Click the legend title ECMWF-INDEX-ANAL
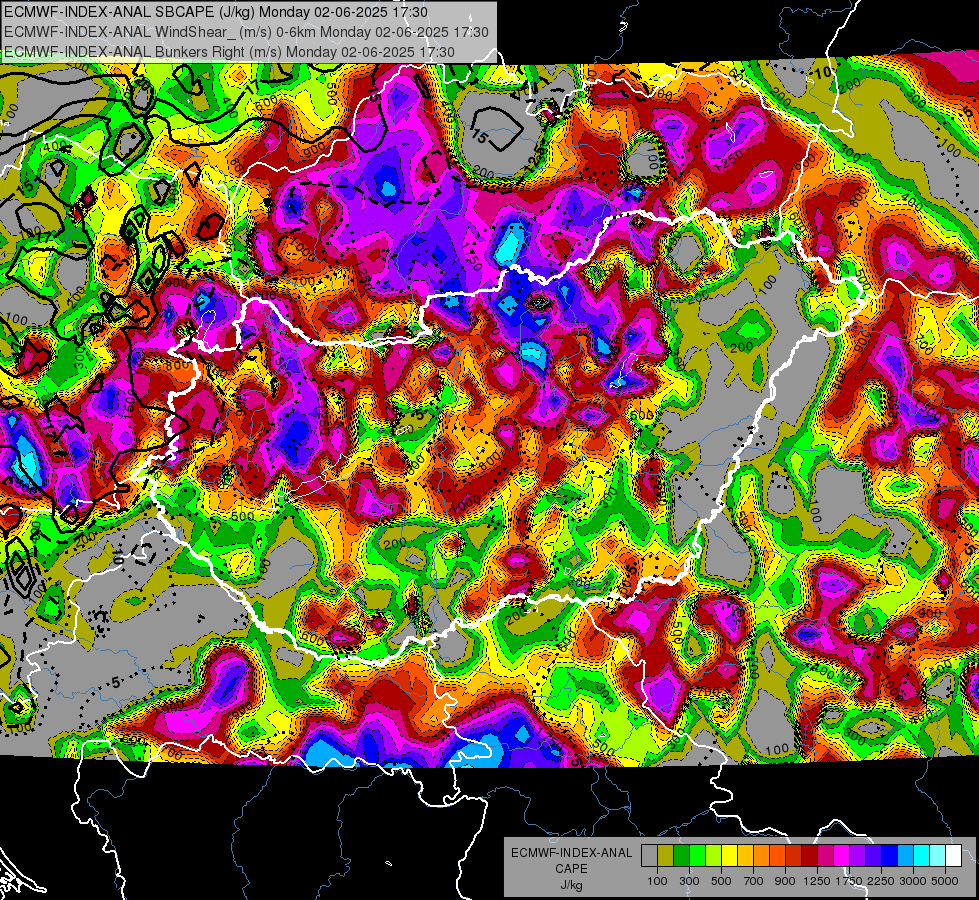Image resolution: width=979 pixels, height=900 pixels. 571,853
